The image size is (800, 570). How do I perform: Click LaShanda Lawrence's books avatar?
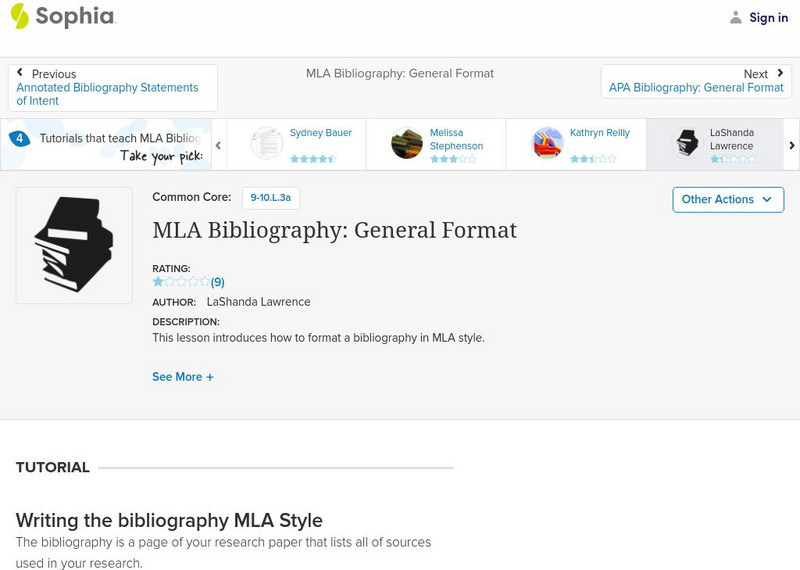687,143
